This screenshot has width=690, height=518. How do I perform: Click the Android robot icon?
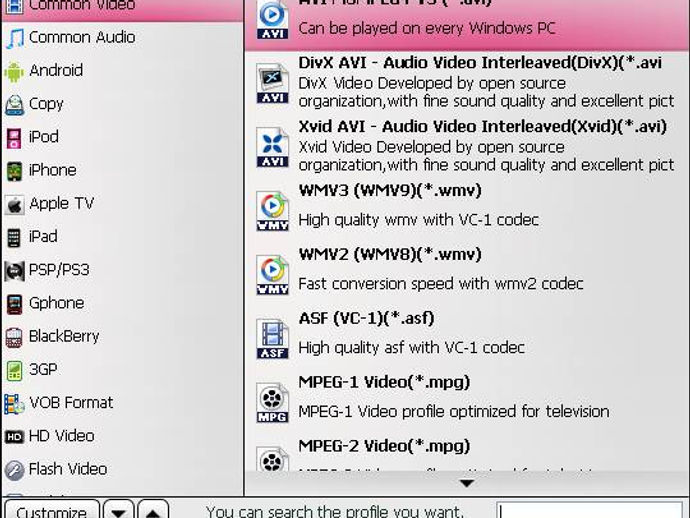point(15,71)
